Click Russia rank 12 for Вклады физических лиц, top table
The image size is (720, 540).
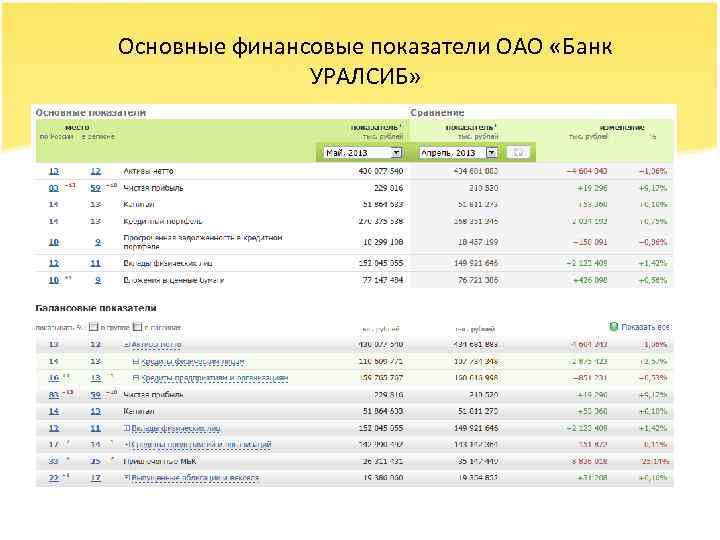coord(54,263)
